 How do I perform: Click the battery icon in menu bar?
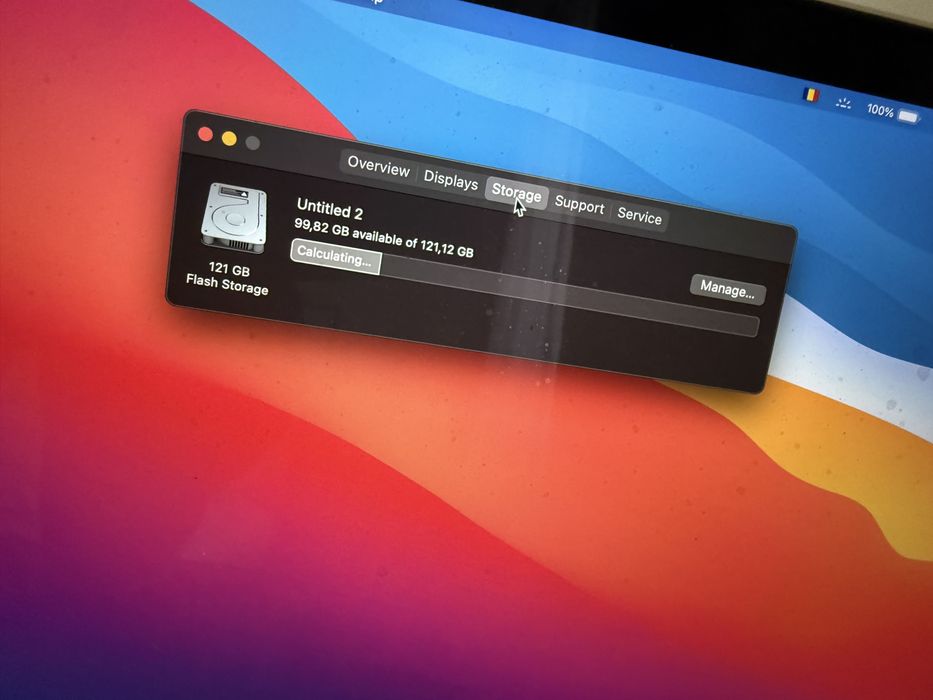(x=908, y=116)
